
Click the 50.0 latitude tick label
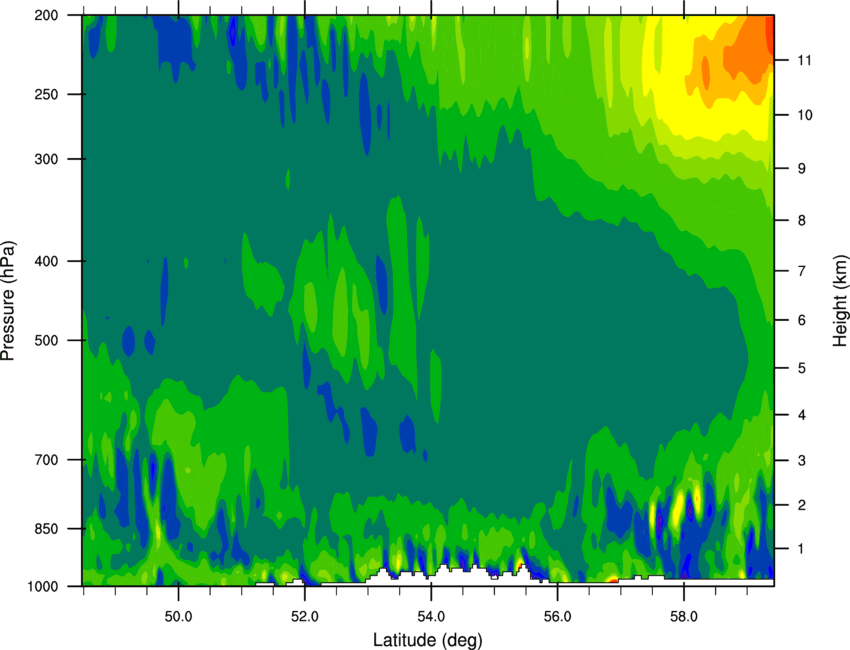(178, 616)
